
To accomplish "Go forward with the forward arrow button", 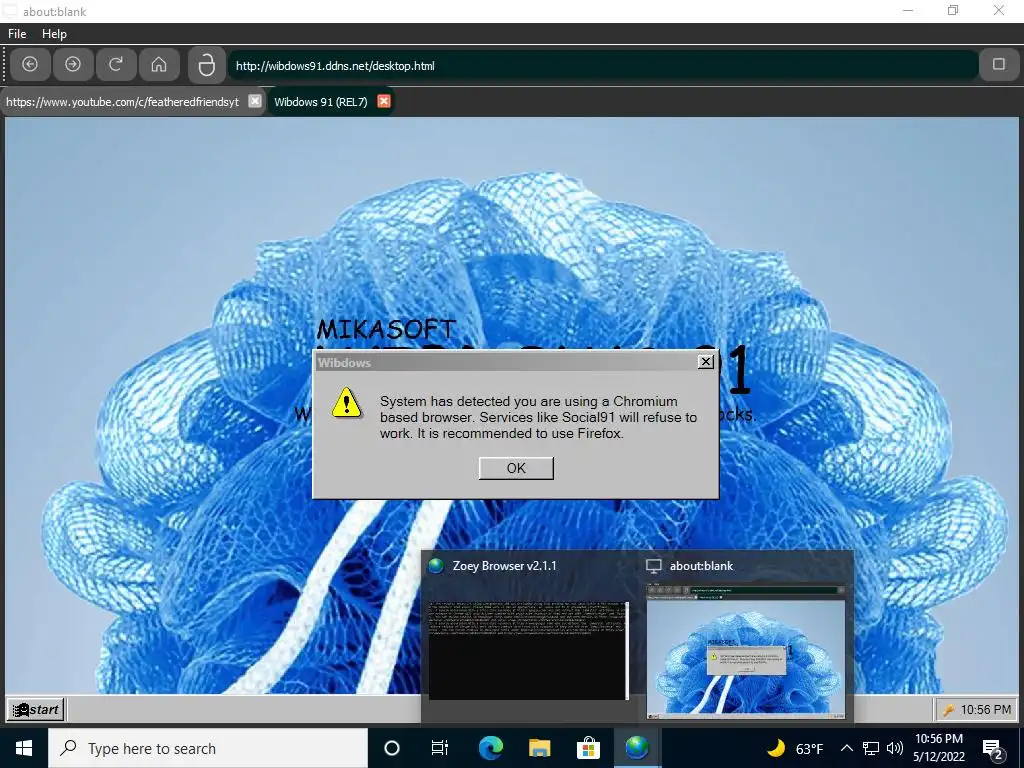I will click(x=73, y=64).
